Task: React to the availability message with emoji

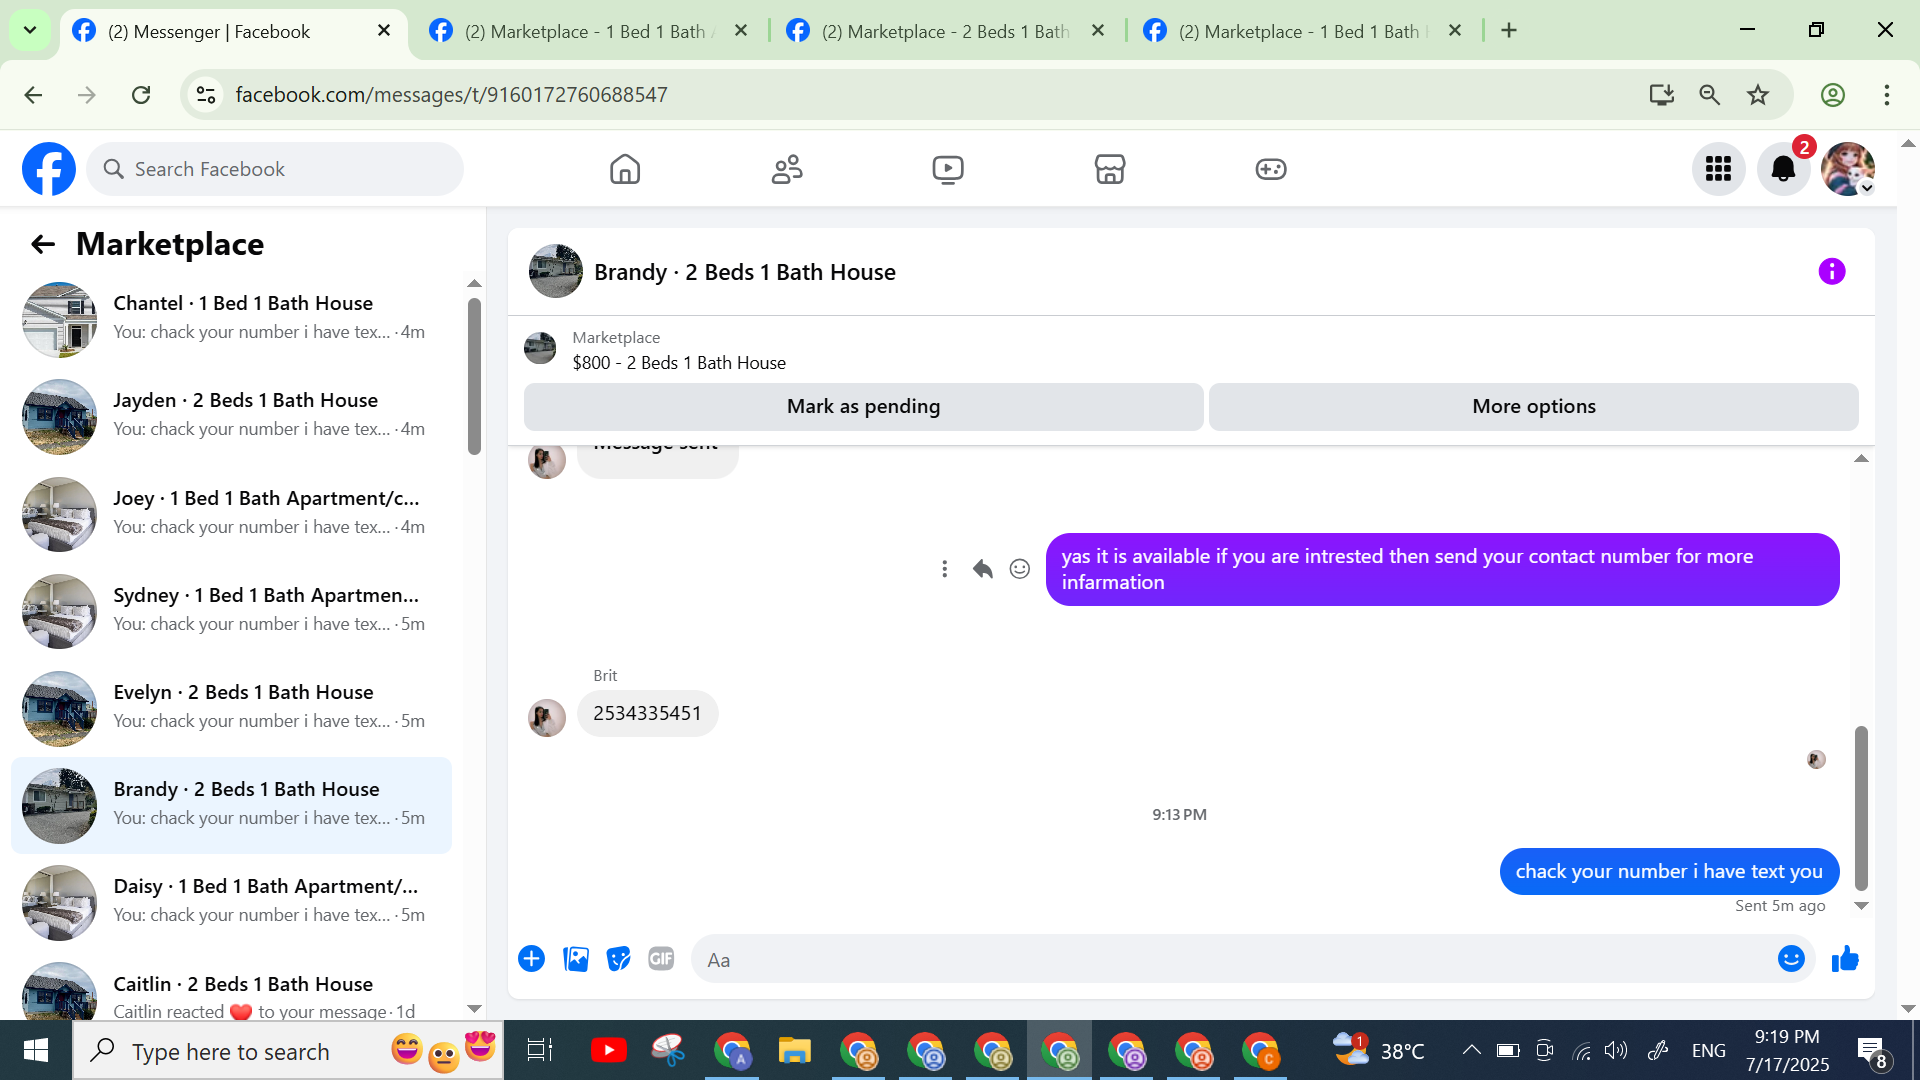Action: (1019, 569)
